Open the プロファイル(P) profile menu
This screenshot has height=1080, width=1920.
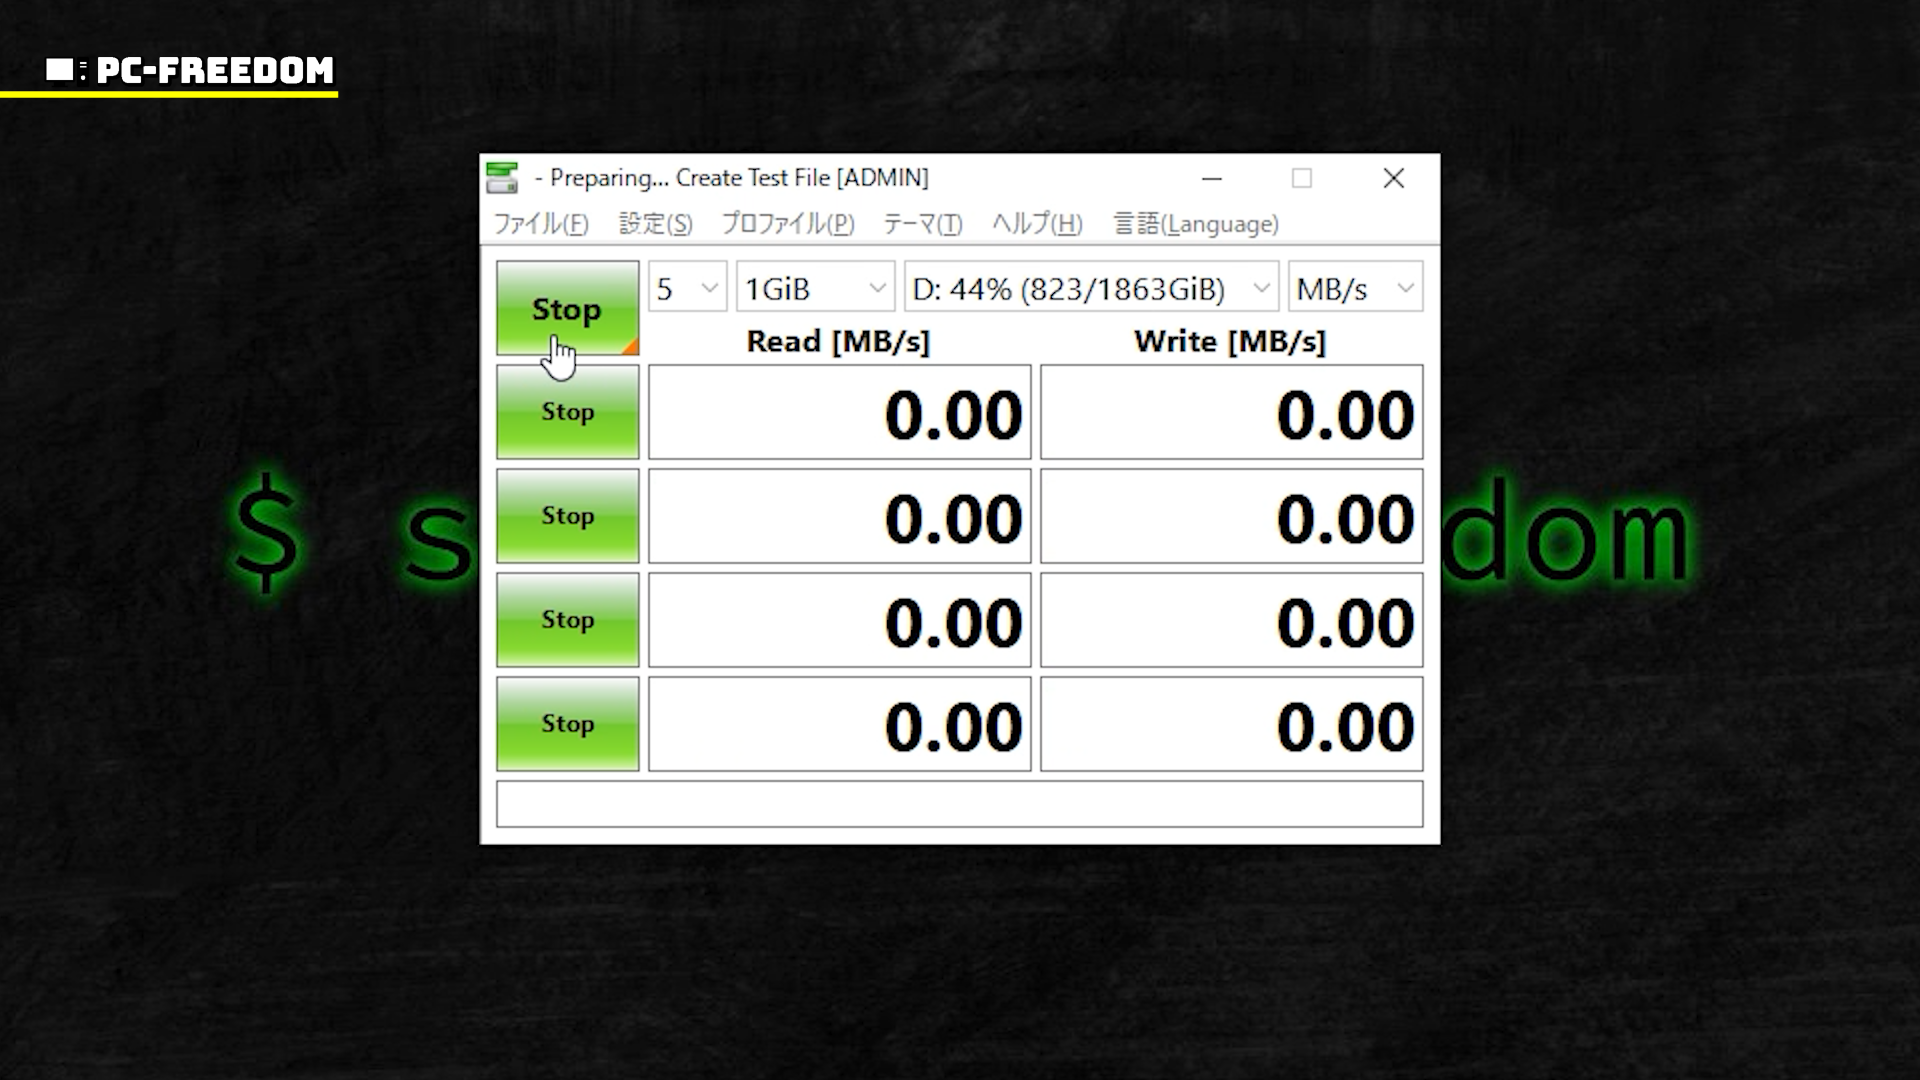(x=788, y=224)
